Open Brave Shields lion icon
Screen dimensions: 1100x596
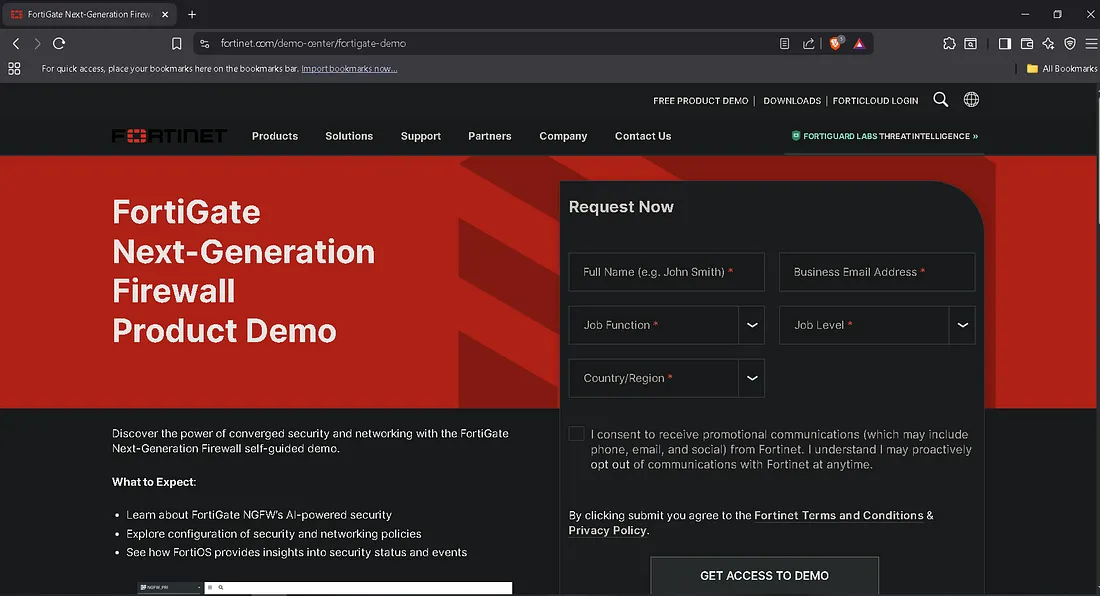[836, 43]
